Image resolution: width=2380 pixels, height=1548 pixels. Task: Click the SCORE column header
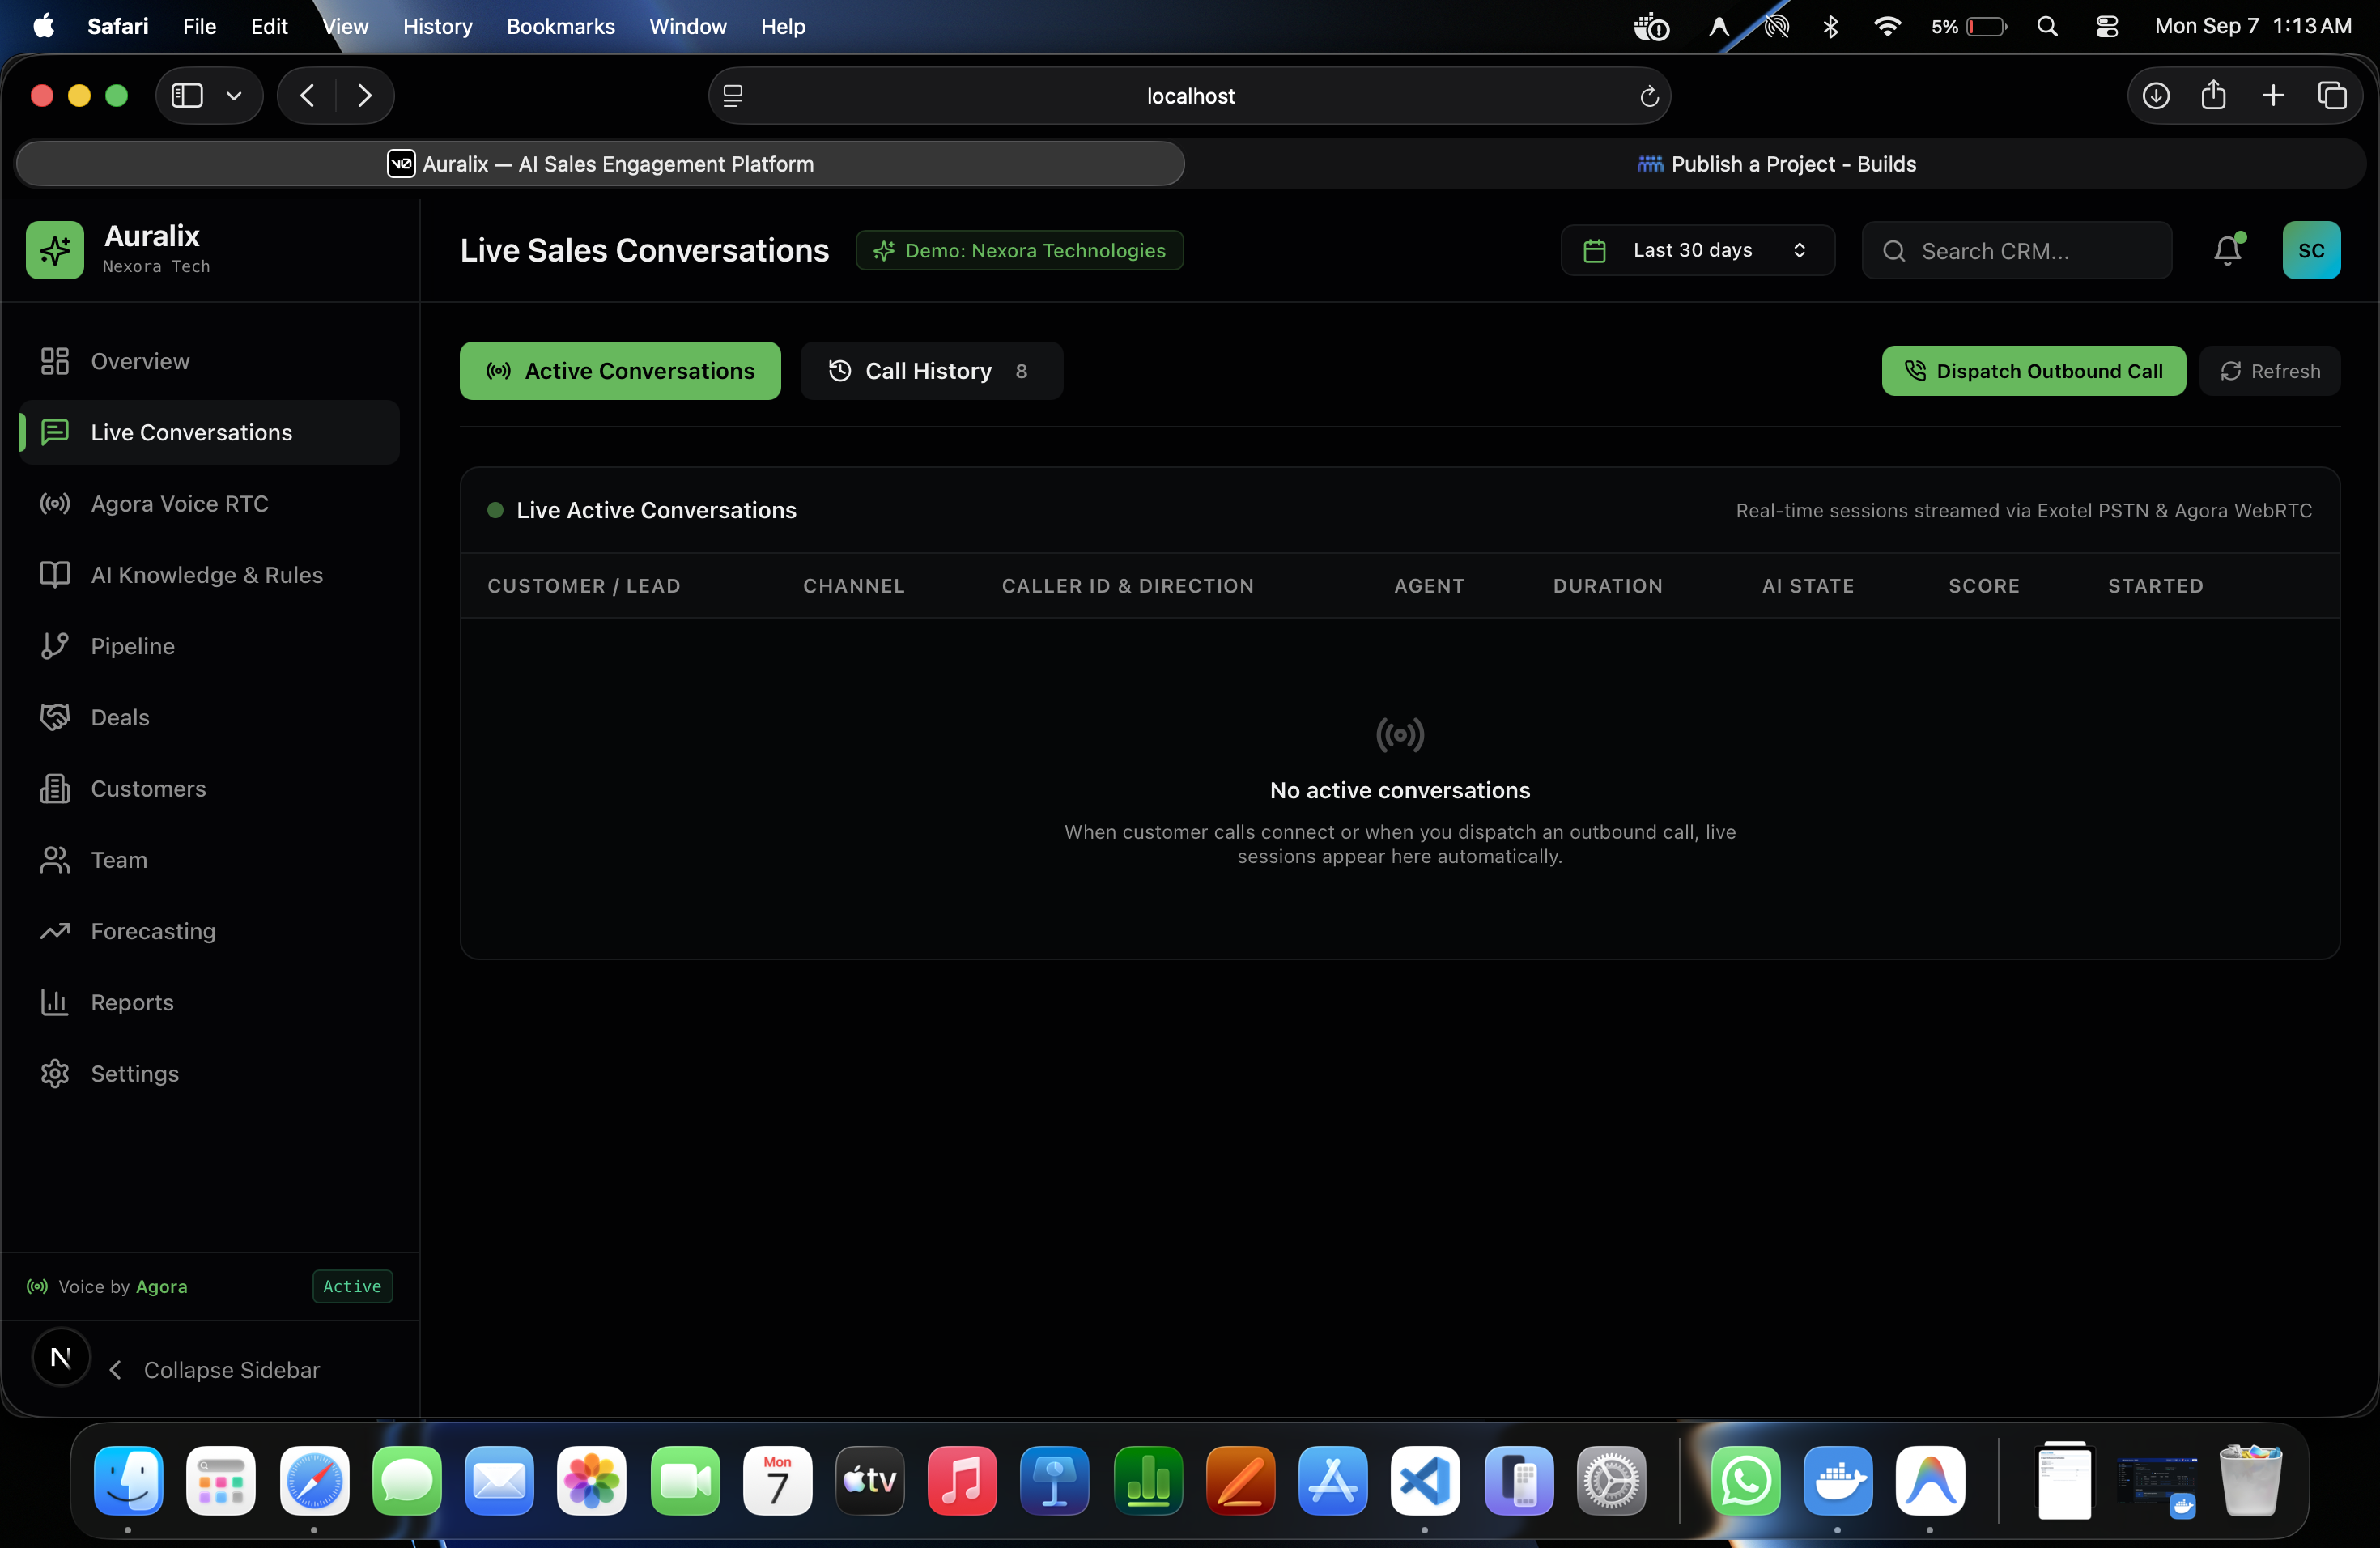(1984, 586)
